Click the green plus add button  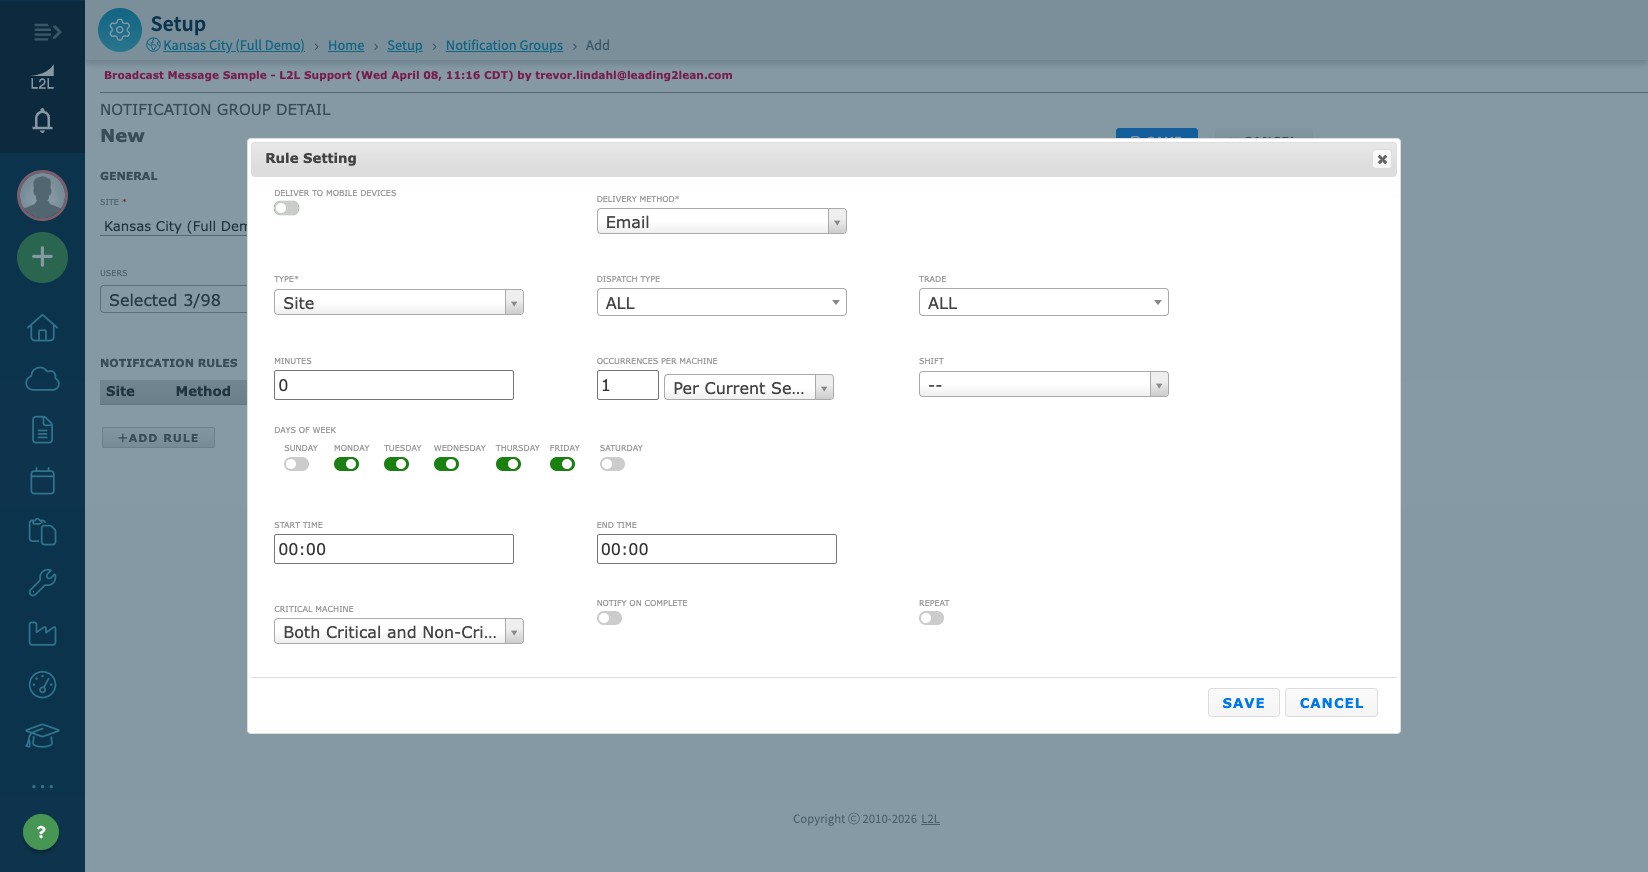tap(42, 257)
